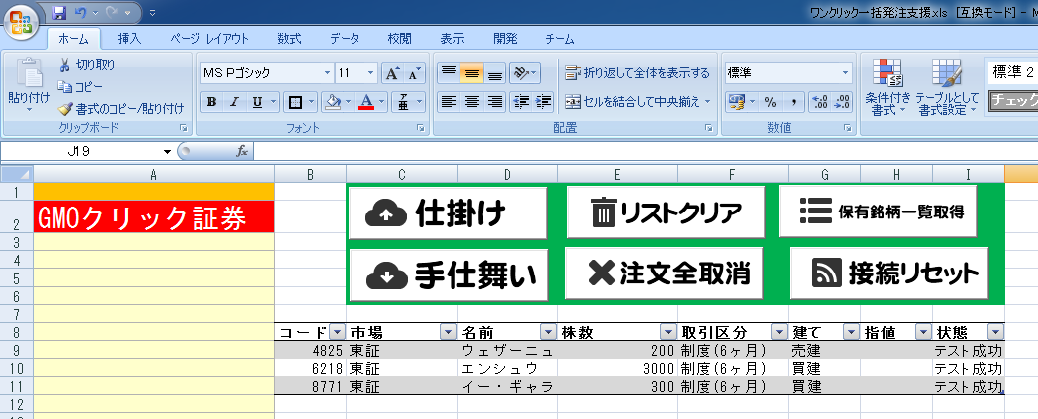This screenshot has width=1038, height=419.
Task: Open the 株数 column filter dropdown
Action: tap(669, 332)
